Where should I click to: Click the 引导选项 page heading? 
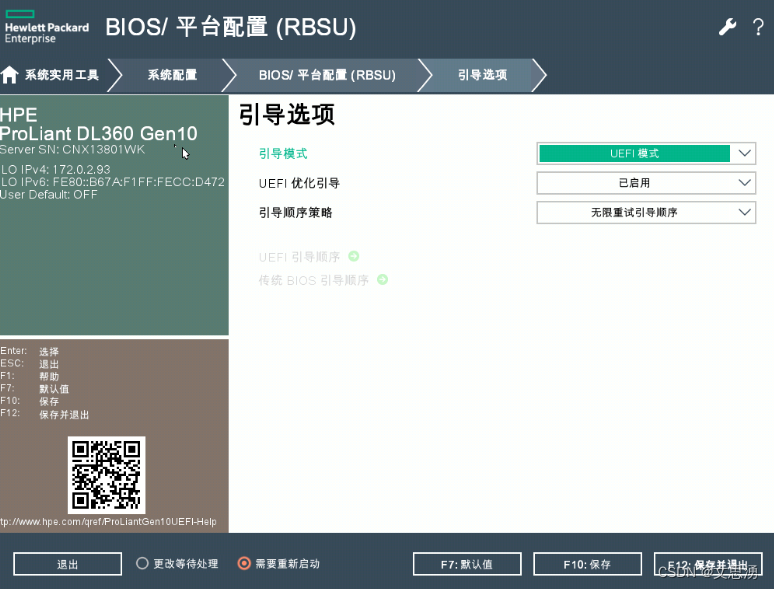[287, 115]
